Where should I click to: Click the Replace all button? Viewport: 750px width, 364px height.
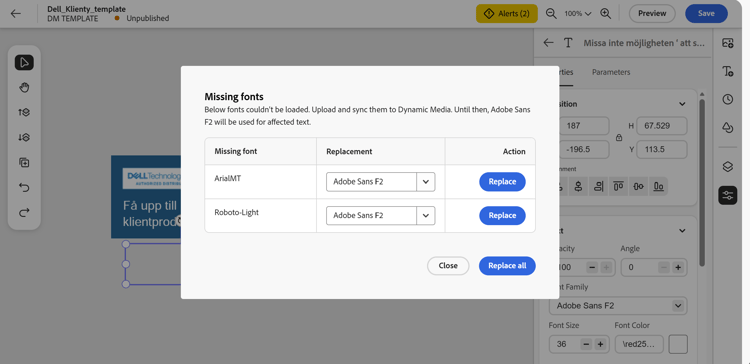click(x=507, y=266)
